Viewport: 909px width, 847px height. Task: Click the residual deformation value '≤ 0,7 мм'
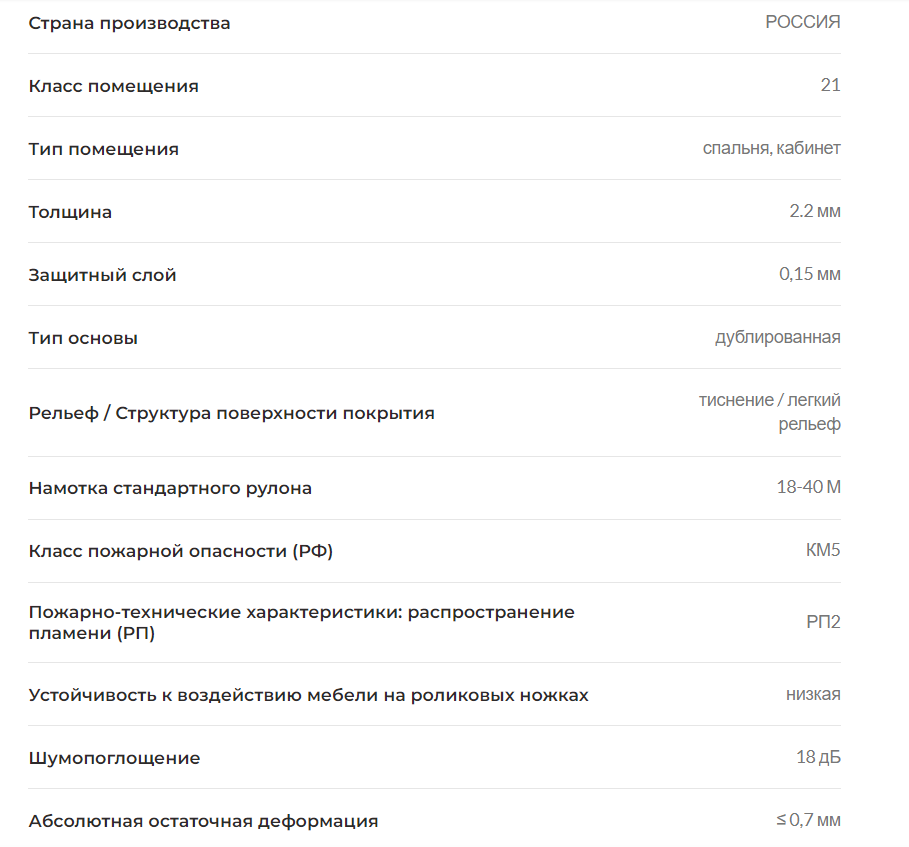point(809,820)
